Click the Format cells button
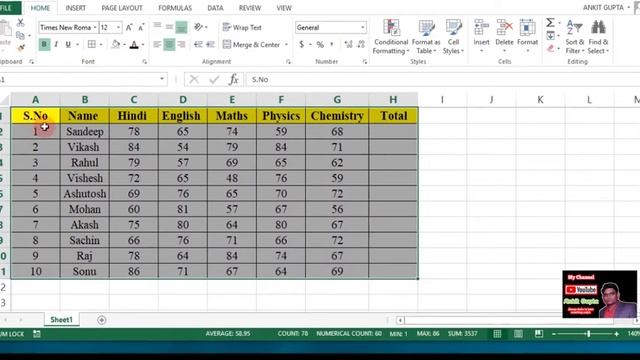Viewport: 640px width, 360px height. point(527,36)
